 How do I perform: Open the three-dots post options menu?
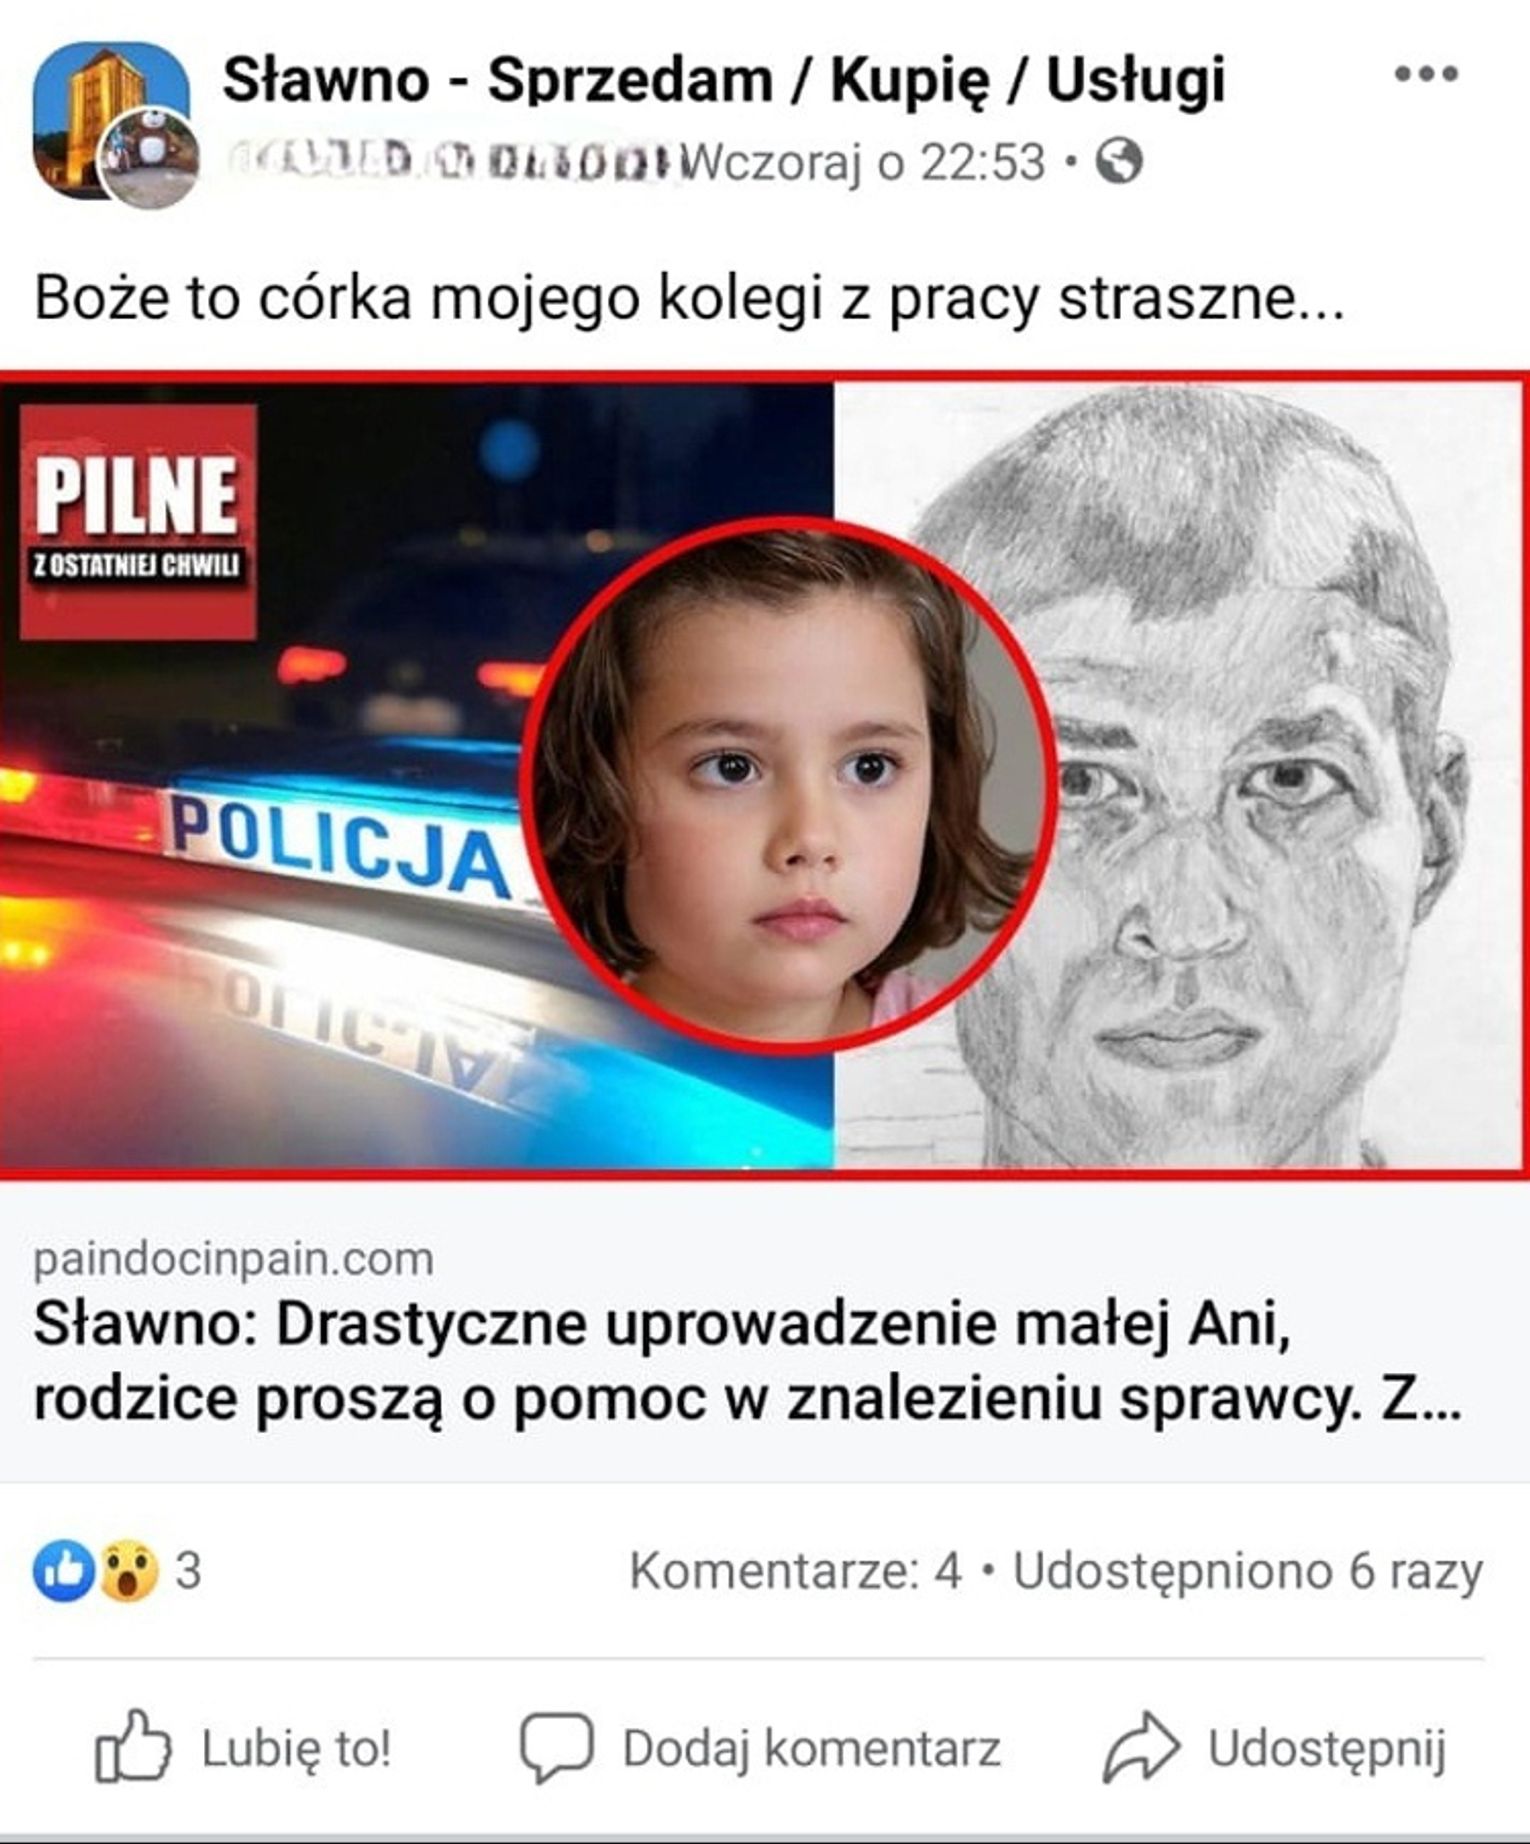(x=1426, y=74)
